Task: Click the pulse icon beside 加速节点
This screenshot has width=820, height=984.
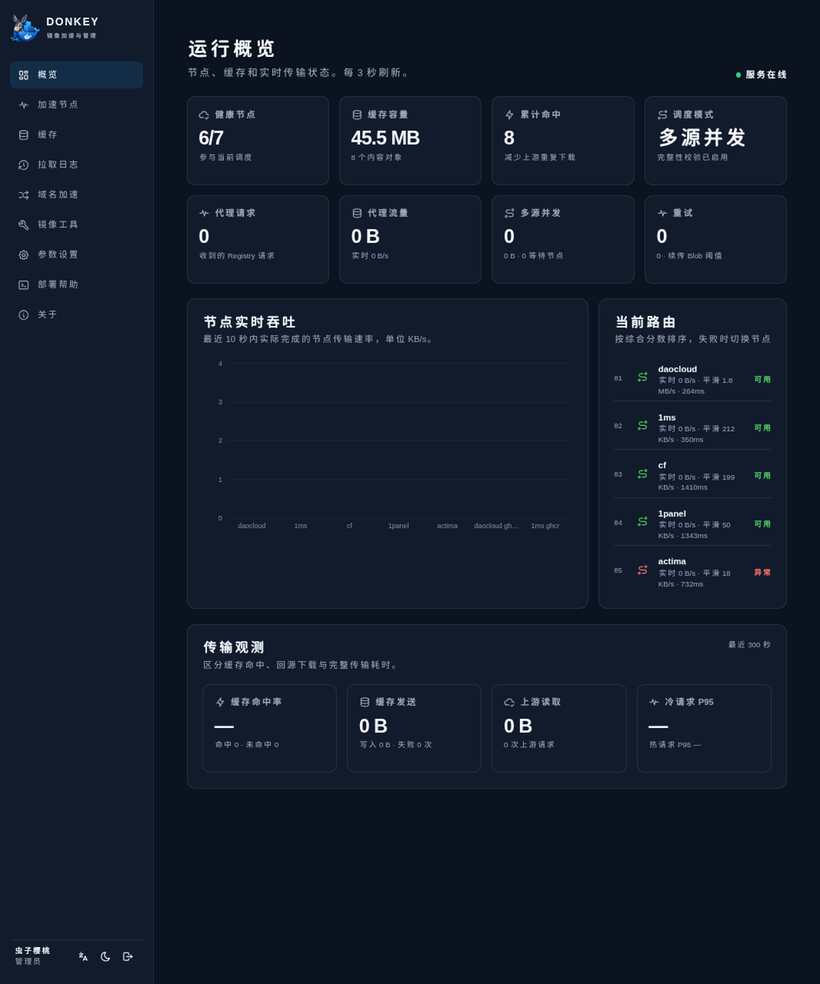Action: [23, 105]
